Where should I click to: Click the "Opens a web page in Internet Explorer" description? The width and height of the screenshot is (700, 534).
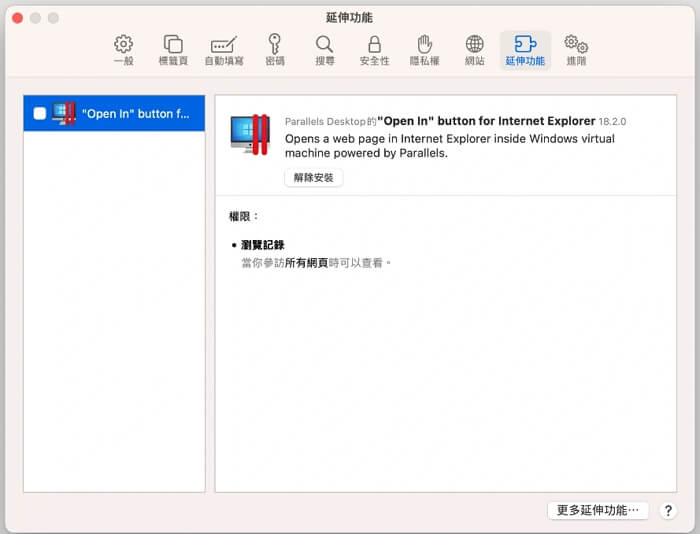450,146
